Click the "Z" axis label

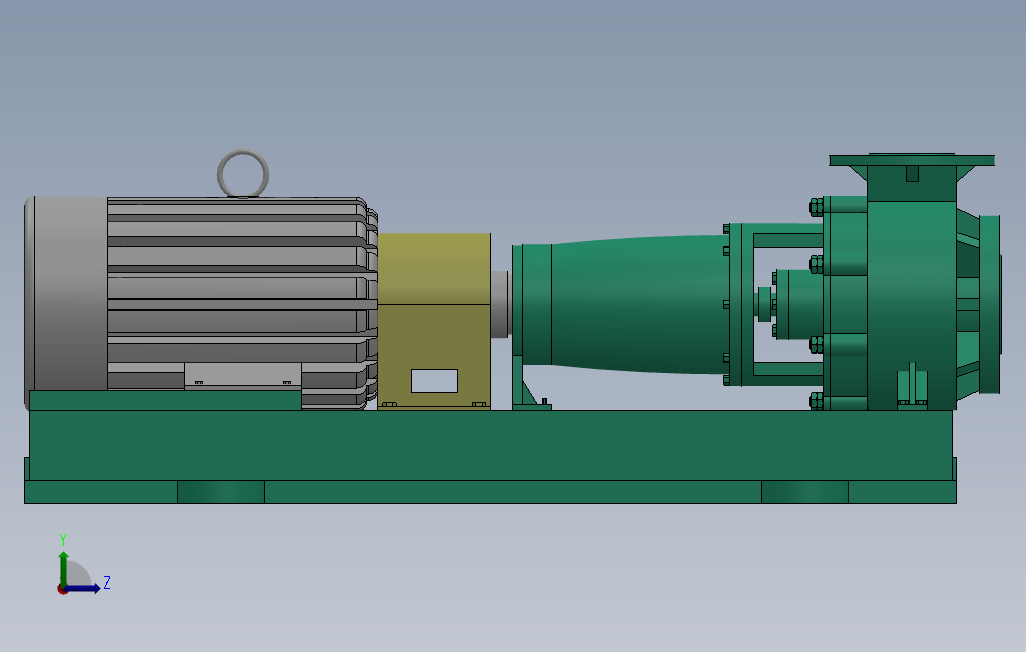coord(107,583)
